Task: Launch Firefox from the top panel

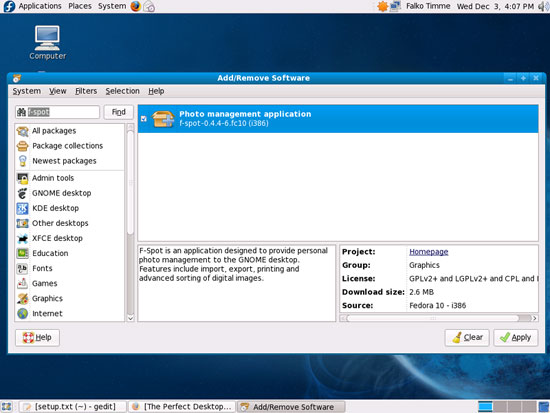Action: pyautogui.click(x=136, y=6)
